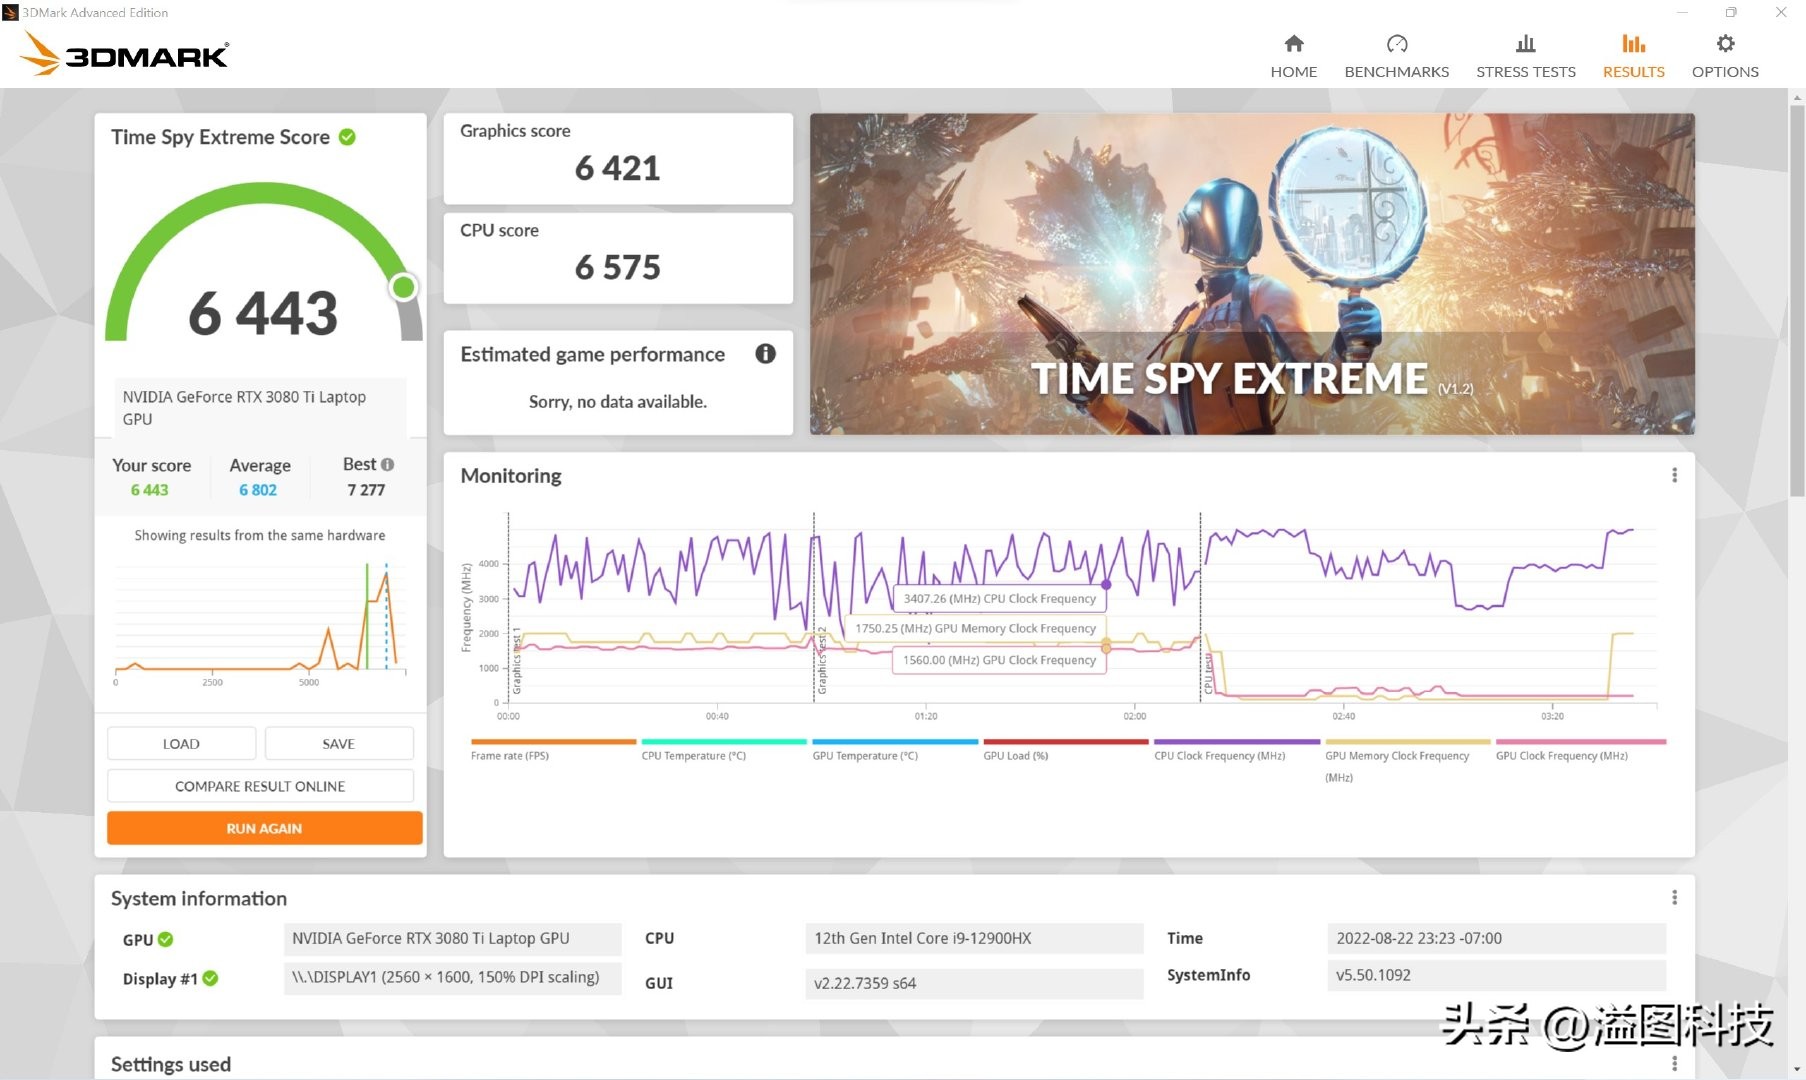
Task: Click the Time value 2022-08-22 23:23 -07:00
Action: [1496, 938]
